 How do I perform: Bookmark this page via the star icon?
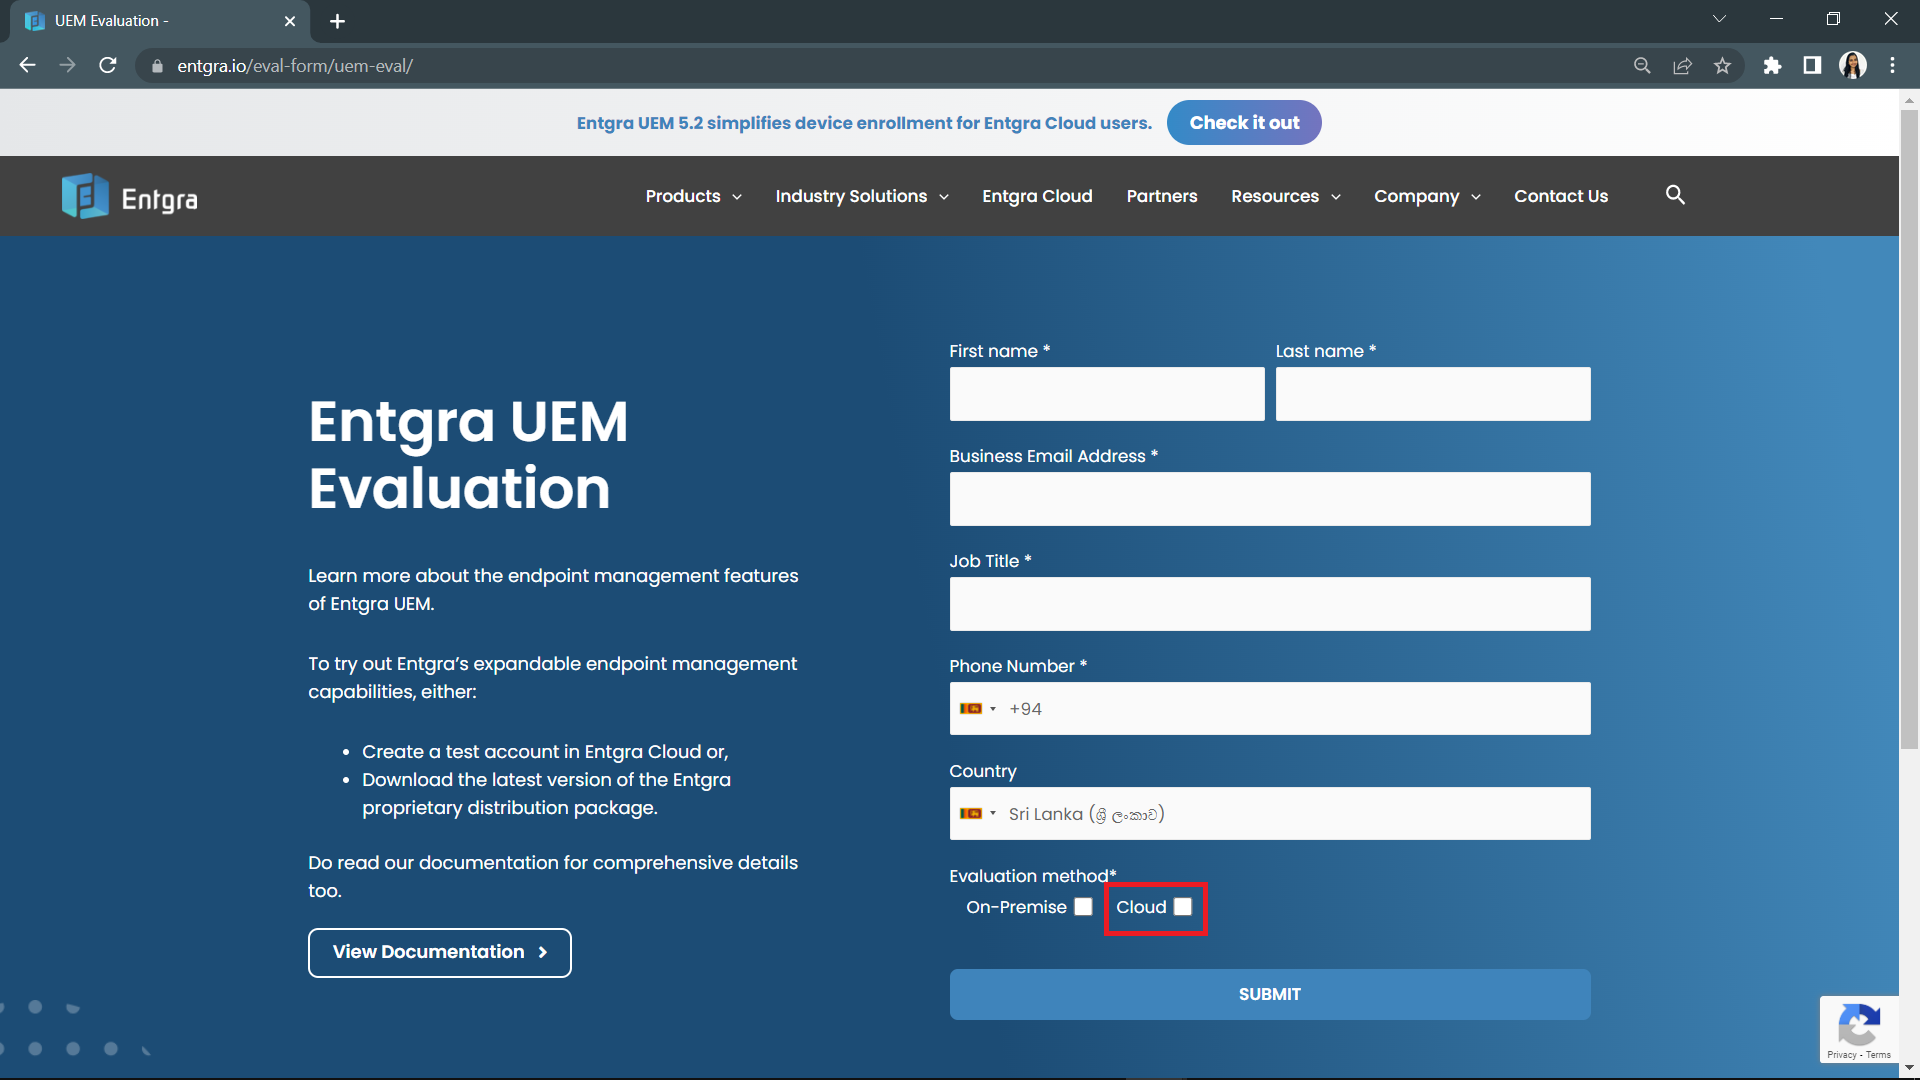1723,65
